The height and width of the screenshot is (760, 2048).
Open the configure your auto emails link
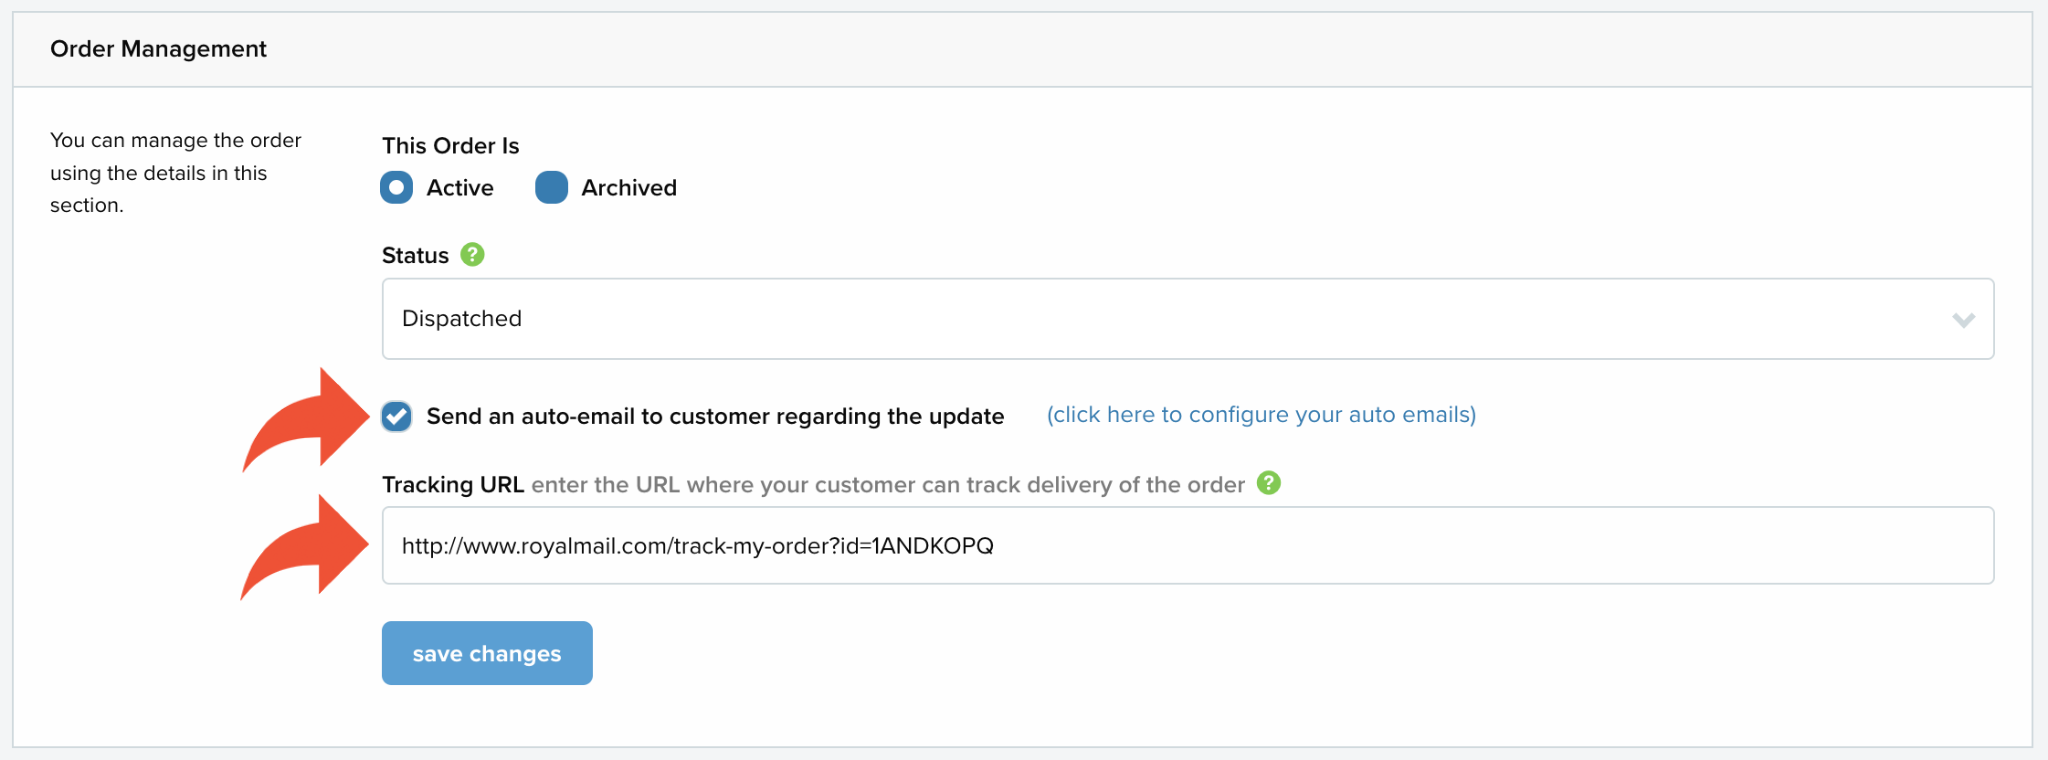1261,415
